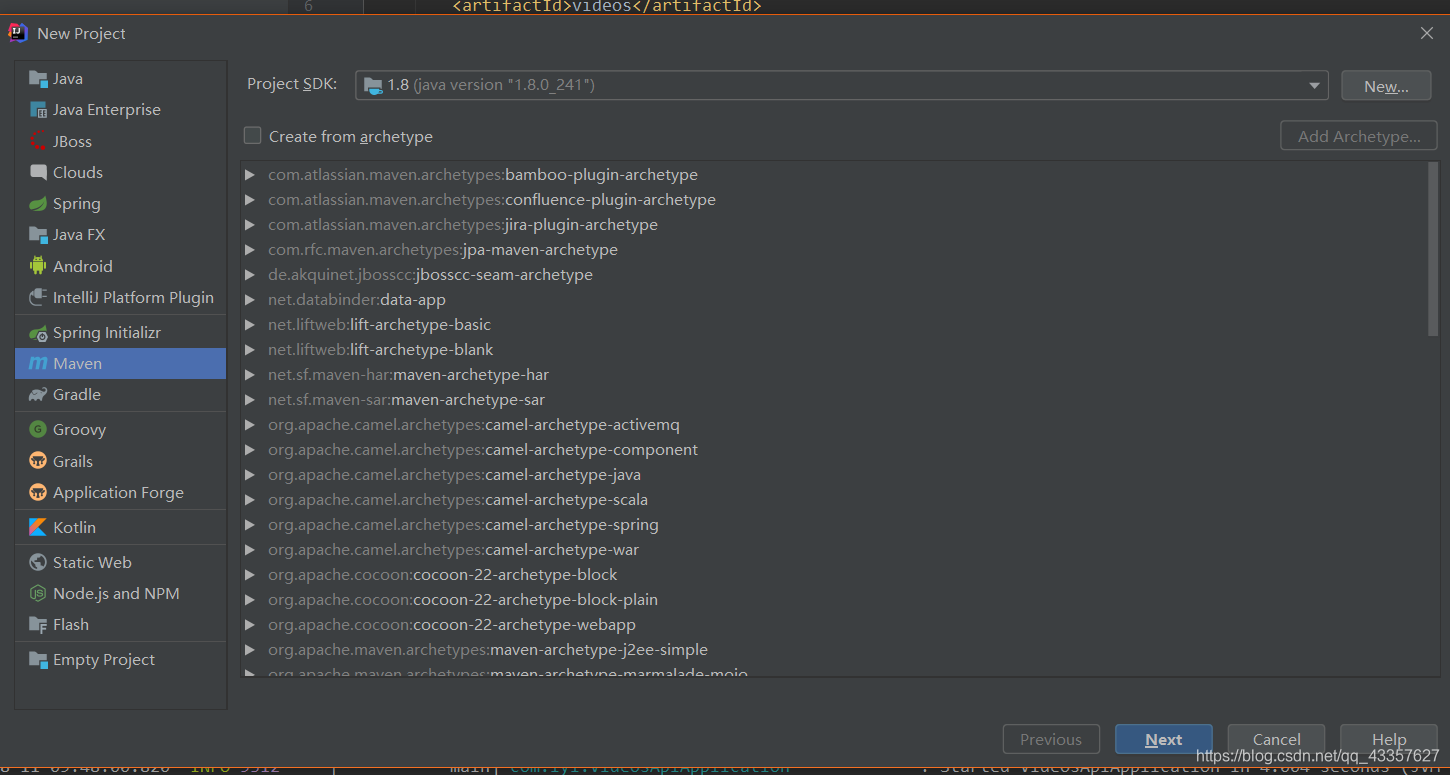The width and height of the screenshot is (1450, 775).
Task: Enable Create from archetype checkbox
Action: (253, 135)
